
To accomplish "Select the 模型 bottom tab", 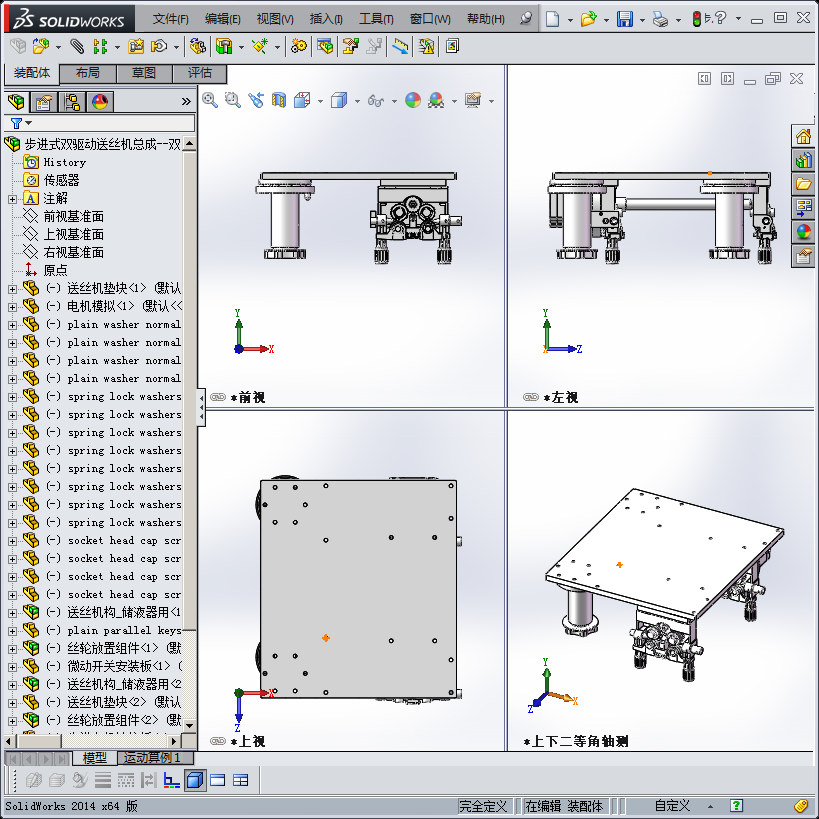I will point(95,757).
